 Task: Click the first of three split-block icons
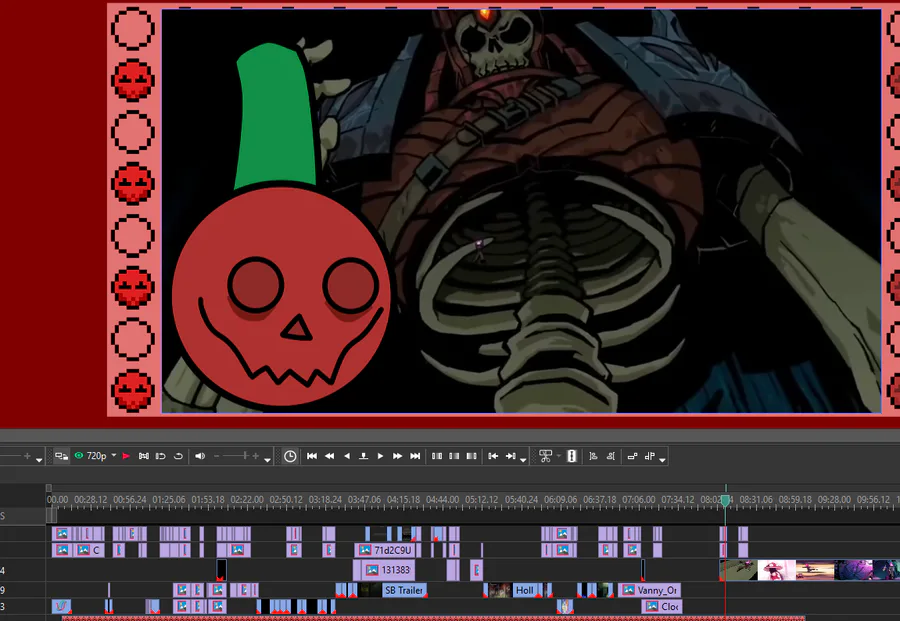437,456
